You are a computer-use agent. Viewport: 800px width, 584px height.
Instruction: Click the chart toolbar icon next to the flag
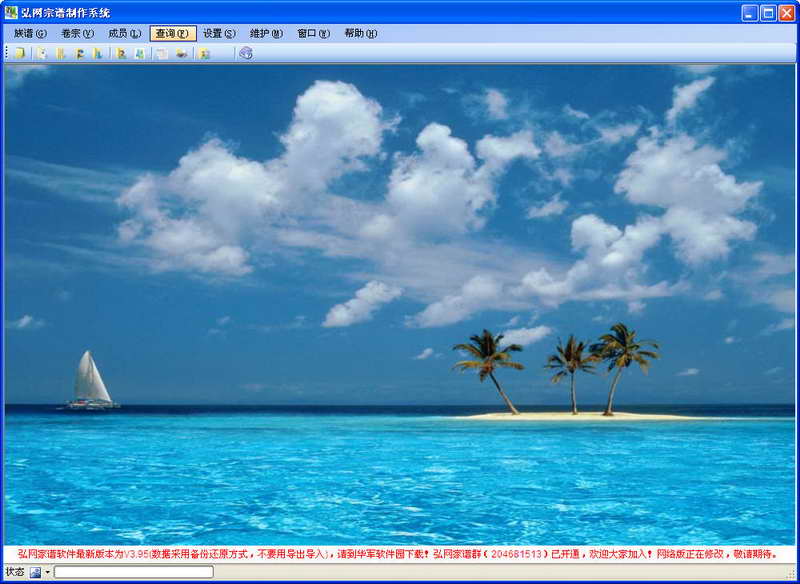click(x=100, y=55)
